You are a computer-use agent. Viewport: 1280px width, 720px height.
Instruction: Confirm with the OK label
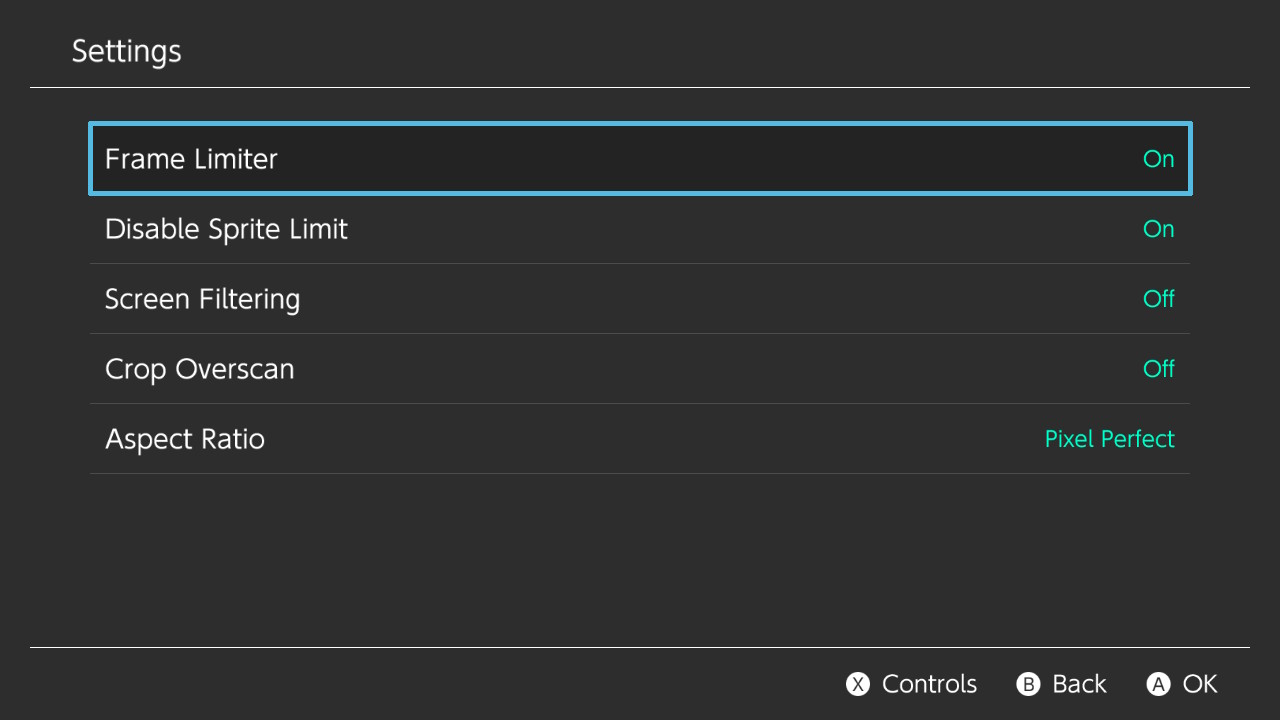[x=1200, y=684]
